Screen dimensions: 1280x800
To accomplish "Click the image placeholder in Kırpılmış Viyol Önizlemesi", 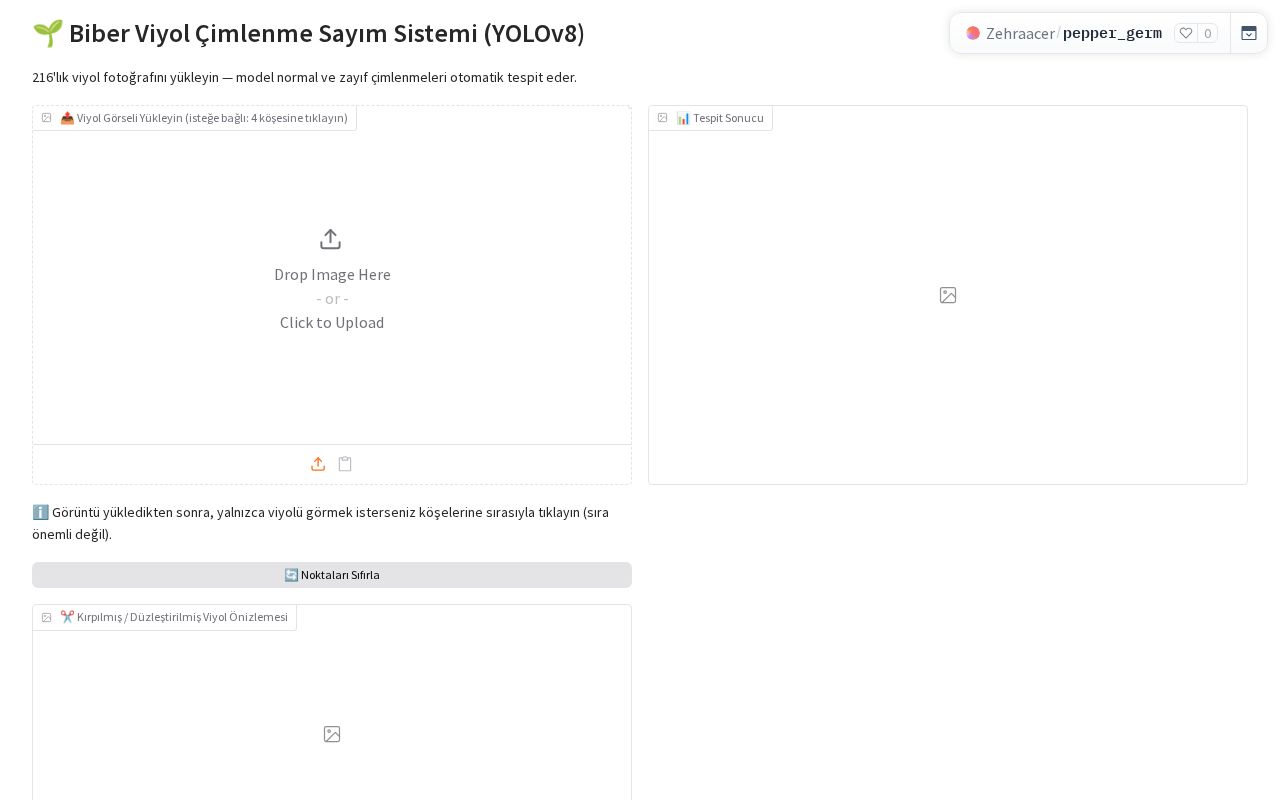I will (x=332, y=734).
